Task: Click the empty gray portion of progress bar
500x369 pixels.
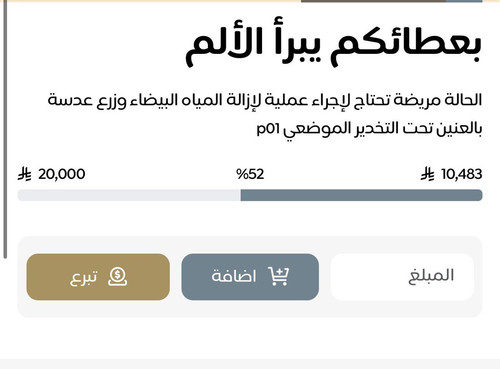Action: pos(129,195)
